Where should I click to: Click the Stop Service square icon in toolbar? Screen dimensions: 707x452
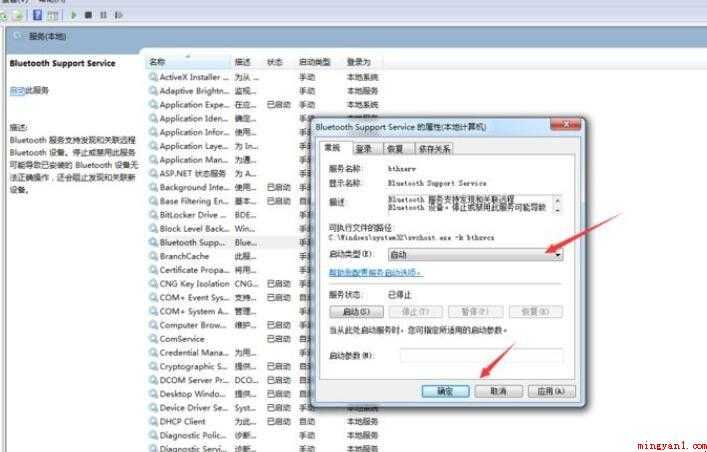point(88,15)
